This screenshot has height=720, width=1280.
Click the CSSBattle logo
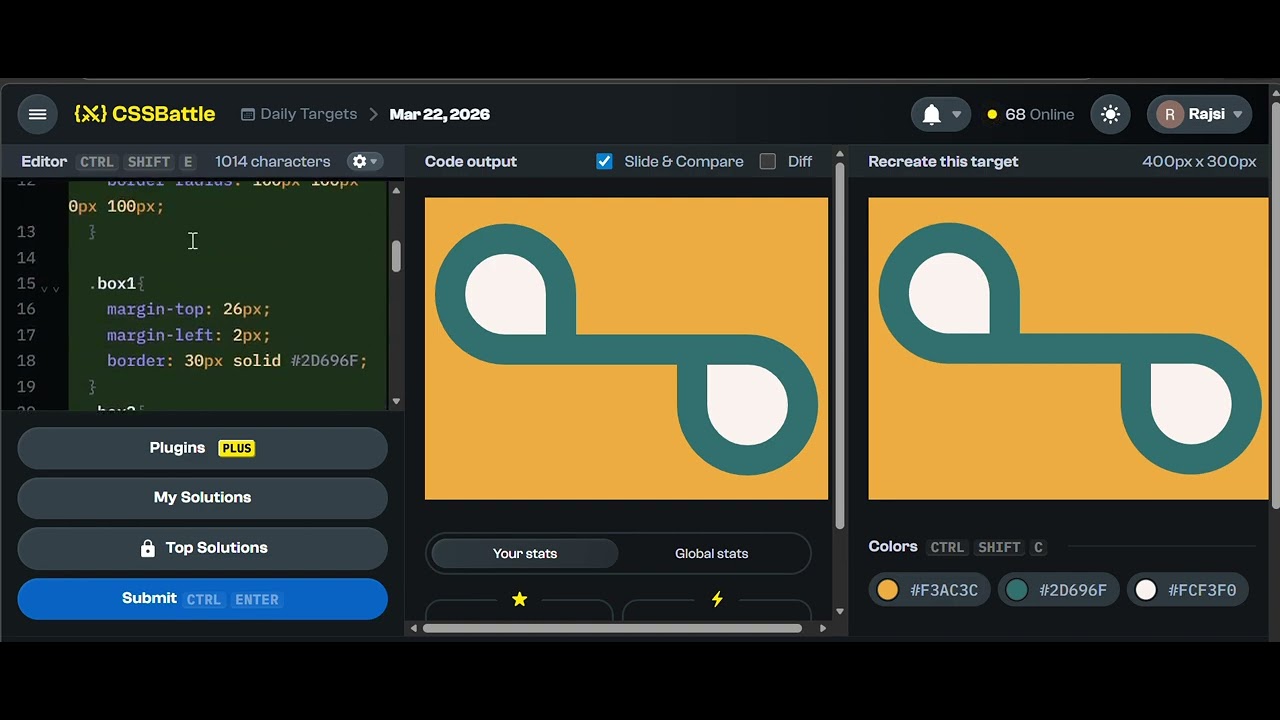[145, 114]
